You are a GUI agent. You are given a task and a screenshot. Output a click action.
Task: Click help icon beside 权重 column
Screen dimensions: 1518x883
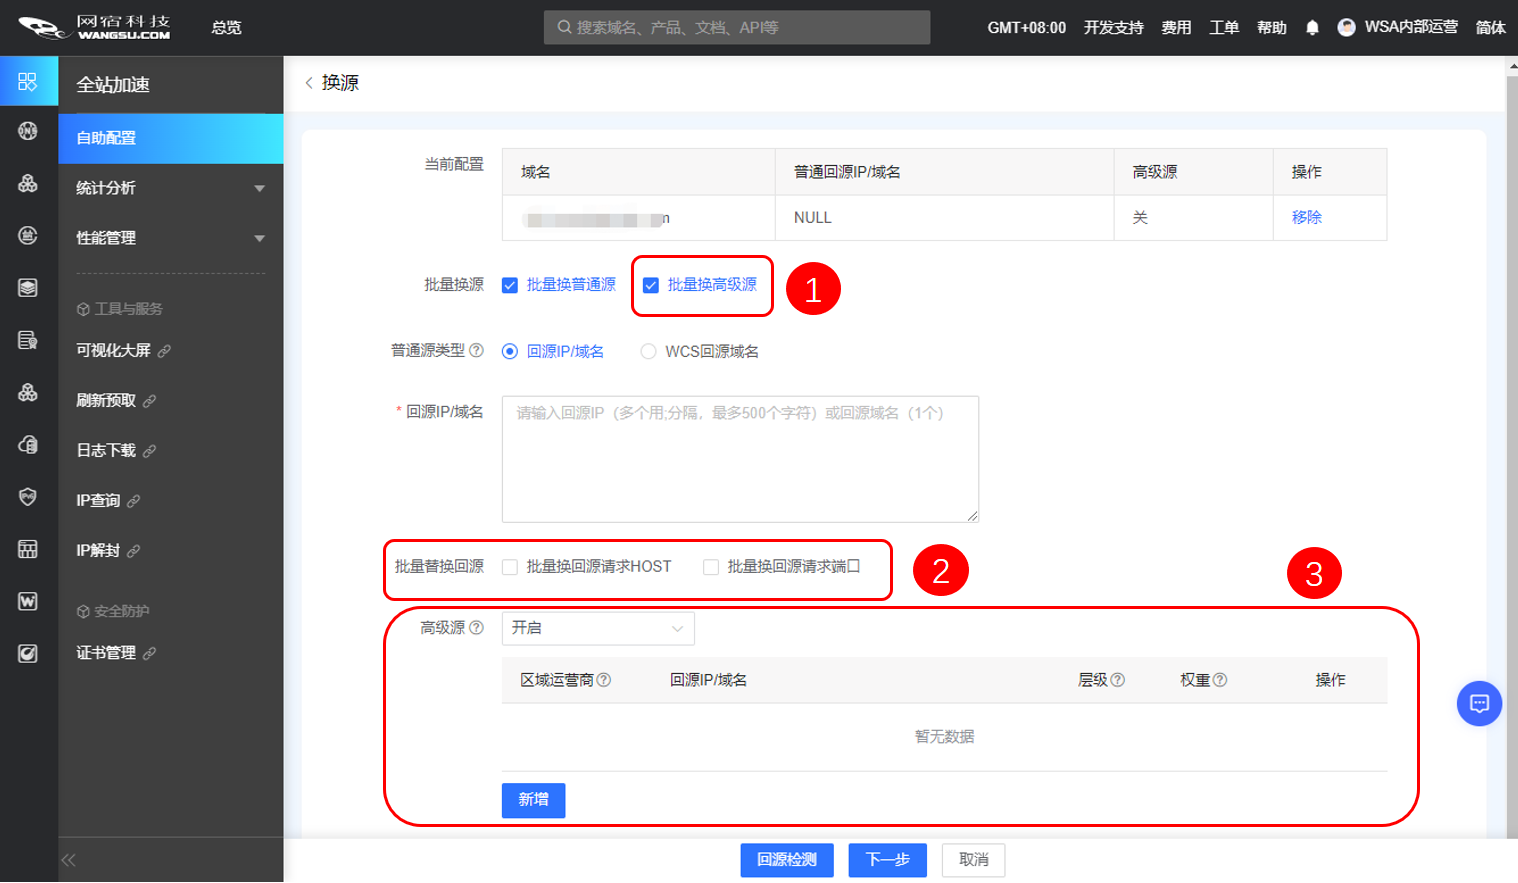1220,680
